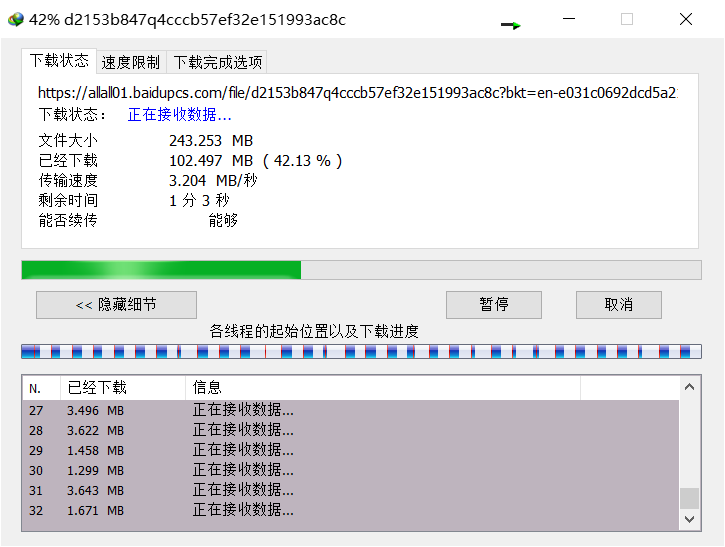Click the 已经下载 column header
The image size is (725, 547).
pyautogui.click(x=123, y=388)
